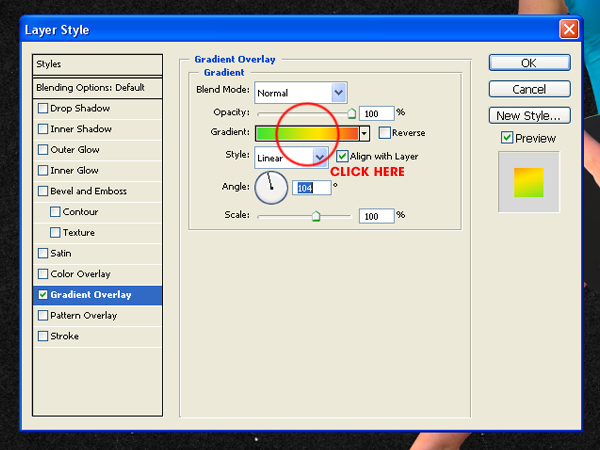Uncheck the Gradient Overlay checkbox
600x450 pixels.
click(x=43, y=295)
